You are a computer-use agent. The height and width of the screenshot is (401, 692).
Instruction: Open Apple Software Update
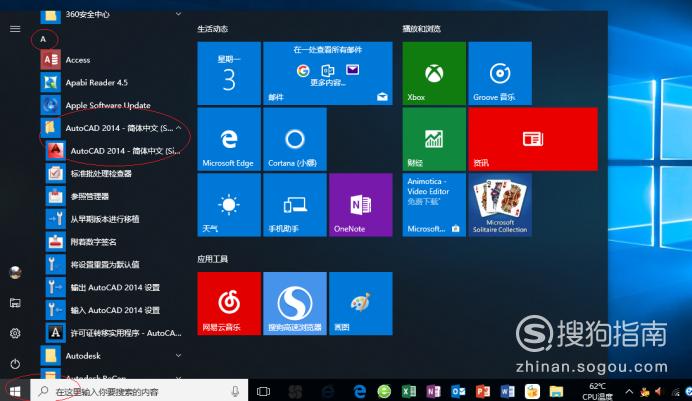click(x=110, y=105)
